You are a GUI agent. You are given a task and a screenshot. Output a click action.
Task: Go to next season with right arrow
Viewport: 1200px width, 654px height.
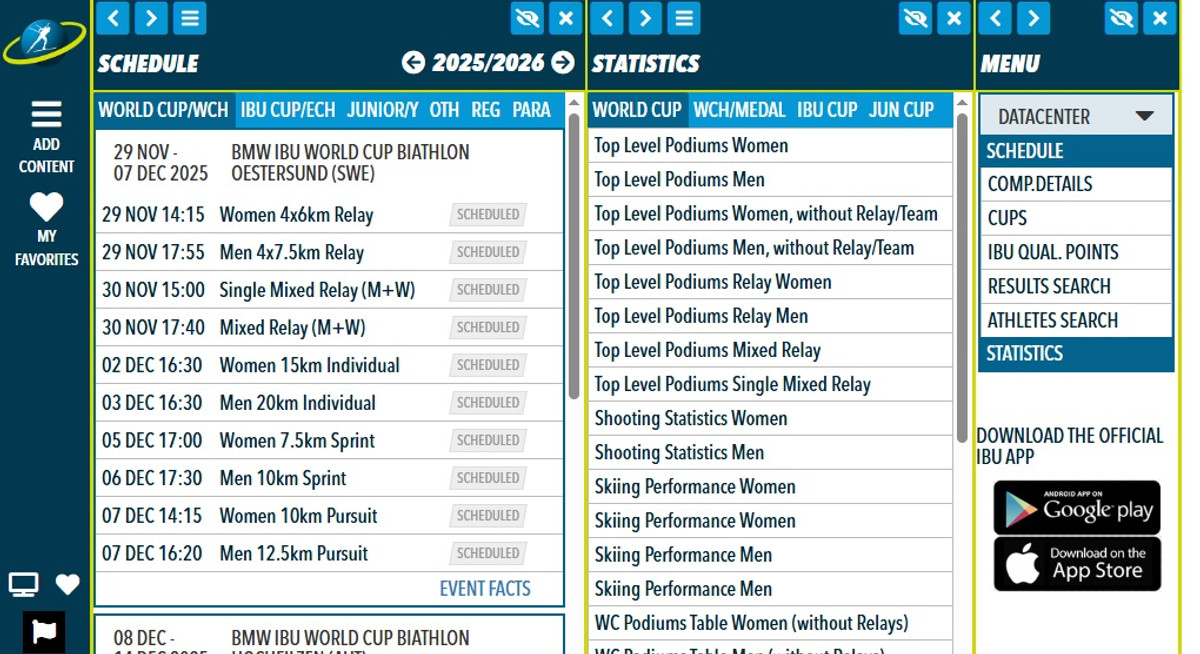click(x=564, y=63)
